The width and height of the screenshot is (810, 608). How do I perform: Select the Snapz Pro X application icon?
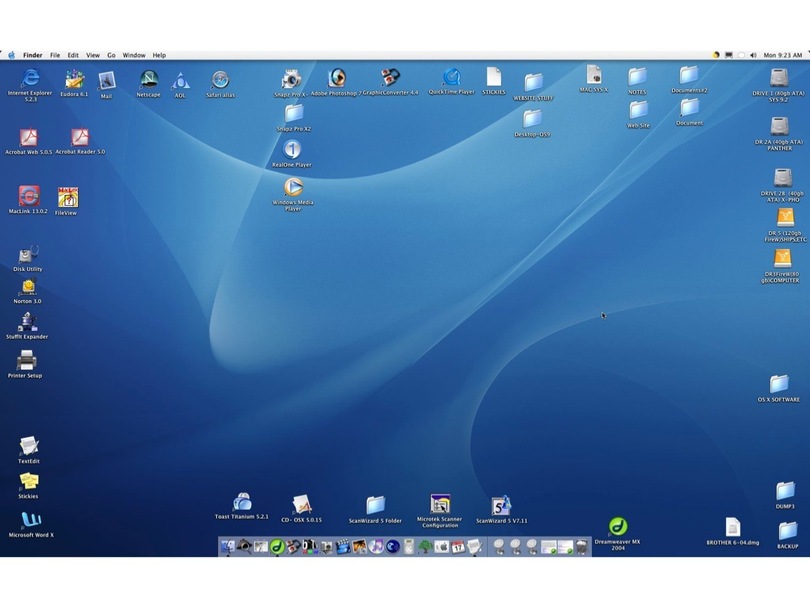pos(291,80)
